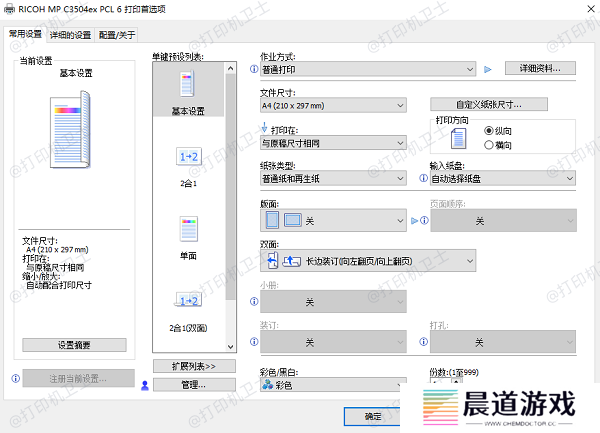
Task: Click info icon next to 页面顺序 dropdown
Action: pyautogui.click(x=424, y=220)
